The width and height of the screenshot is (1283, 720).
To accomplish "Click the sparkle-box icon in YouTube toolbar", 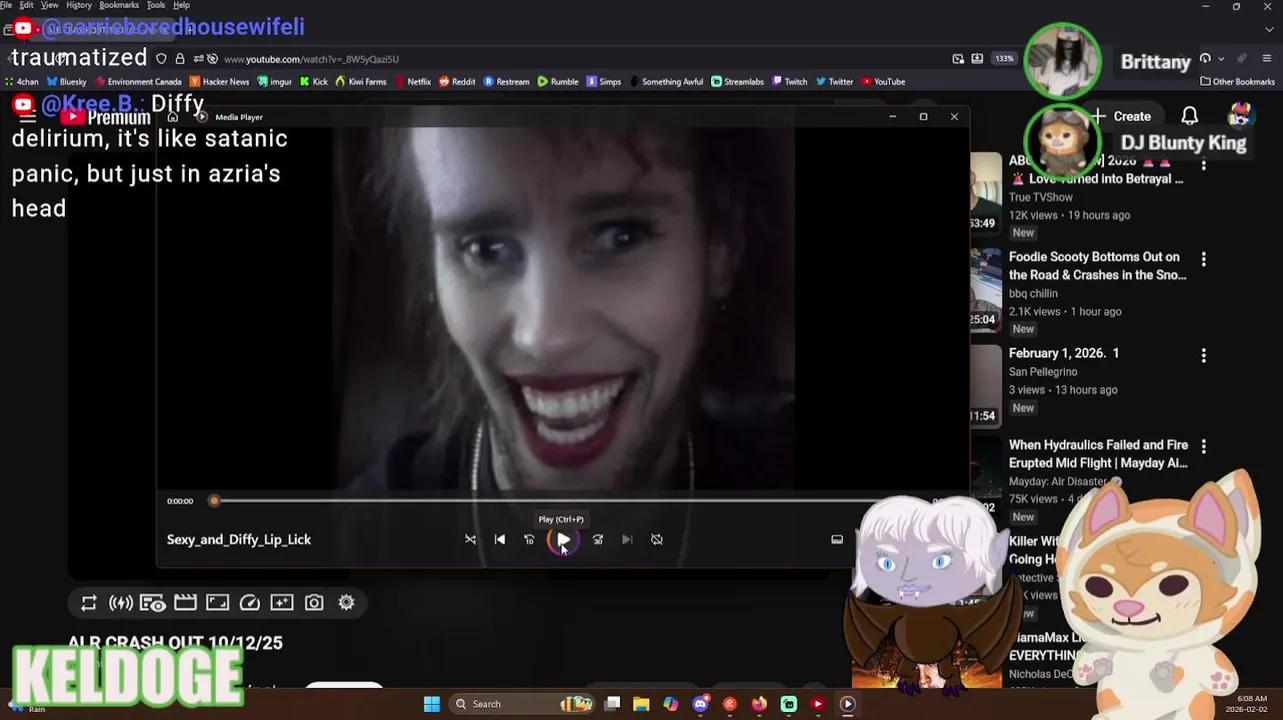I will click(x=282, y=602).
